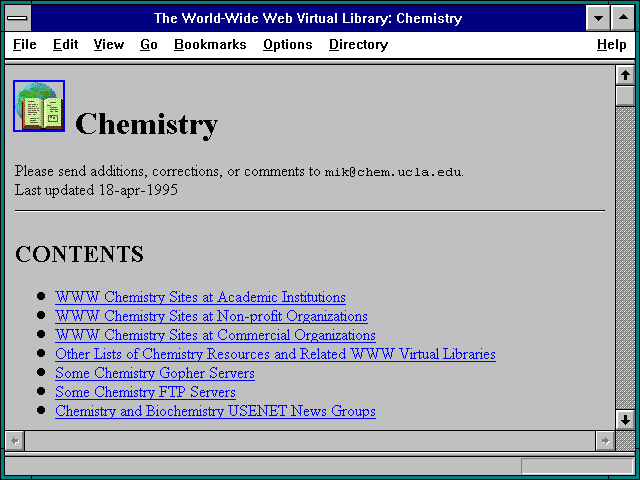The width and height of the screenshot is (640, 480).
Task: Minimize window with the down-arrow title button
Action: [x=598, y=18]
